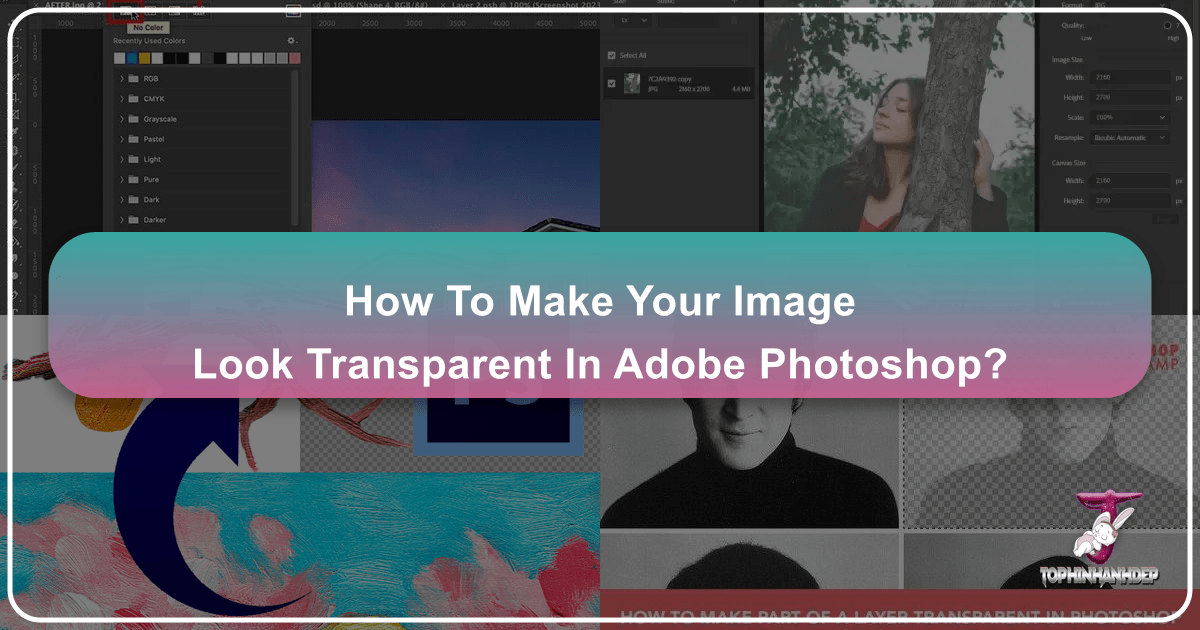The height and width of the screenshot is (630, 1200).
Task: Click inside the Width input field showing 2160
Action: (x=1131, y=77)
